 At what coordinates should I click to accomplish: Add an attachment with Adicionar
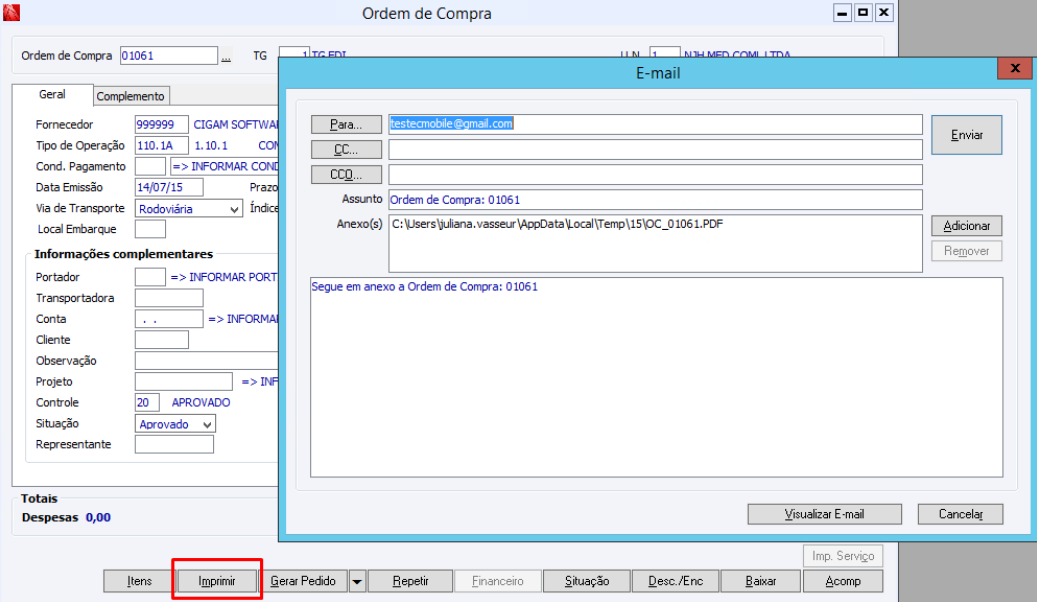click(966, 226)
